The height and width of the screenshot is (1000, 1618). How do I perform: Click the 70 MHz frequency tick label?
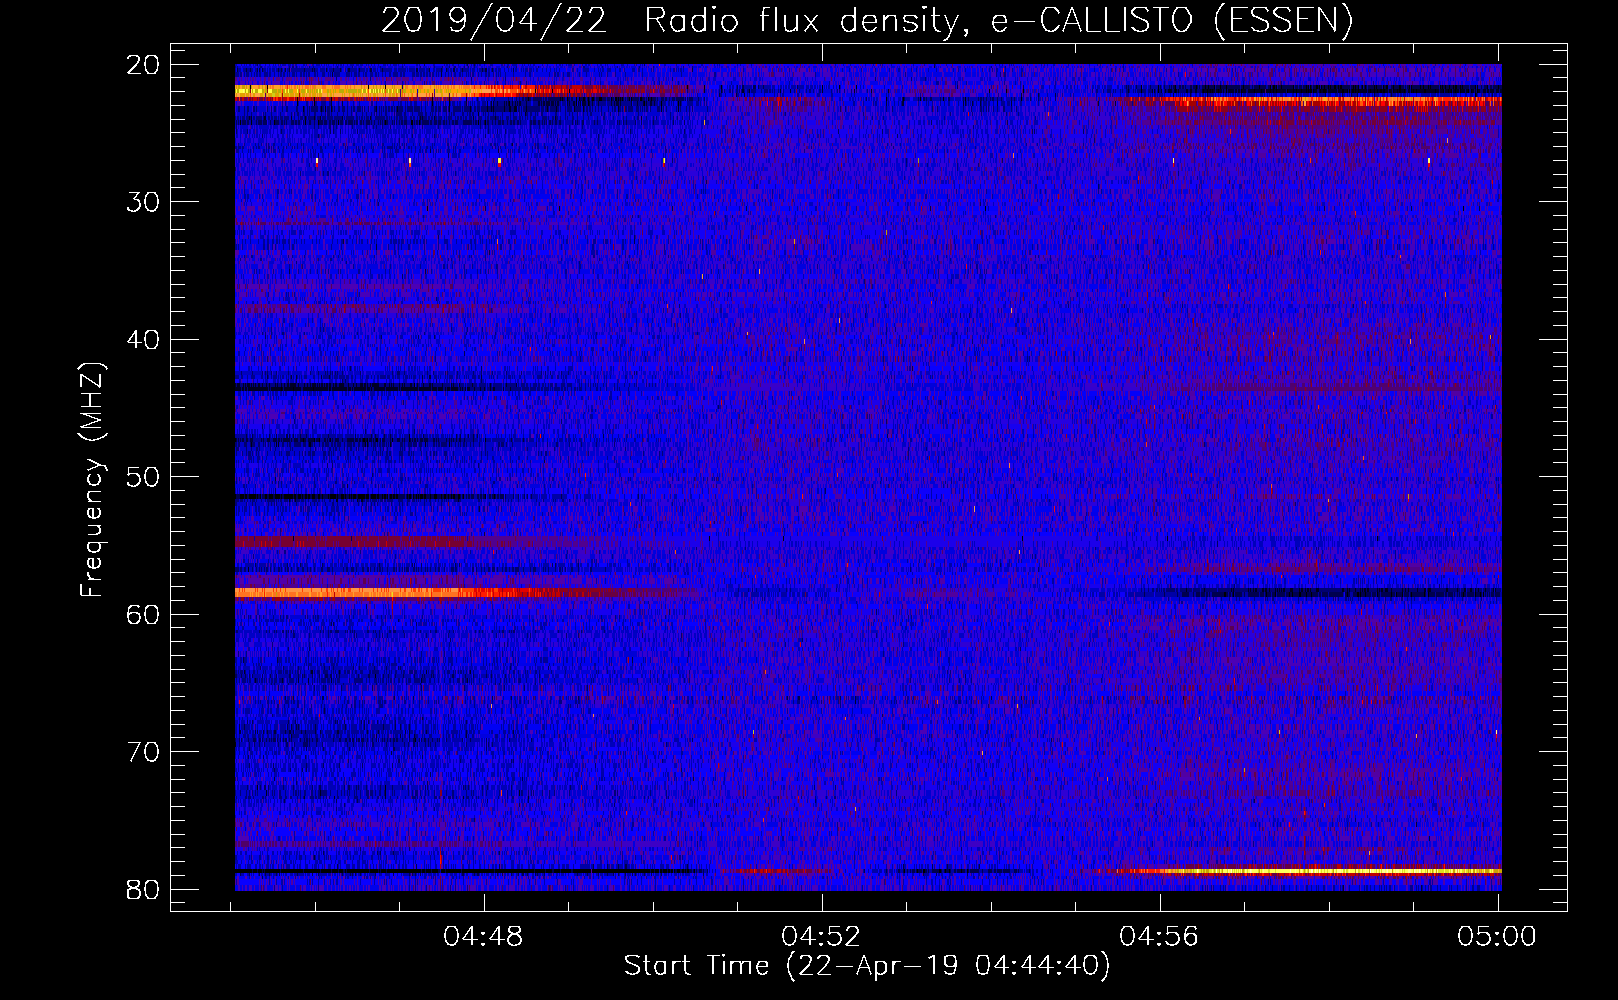coord(144,752)
